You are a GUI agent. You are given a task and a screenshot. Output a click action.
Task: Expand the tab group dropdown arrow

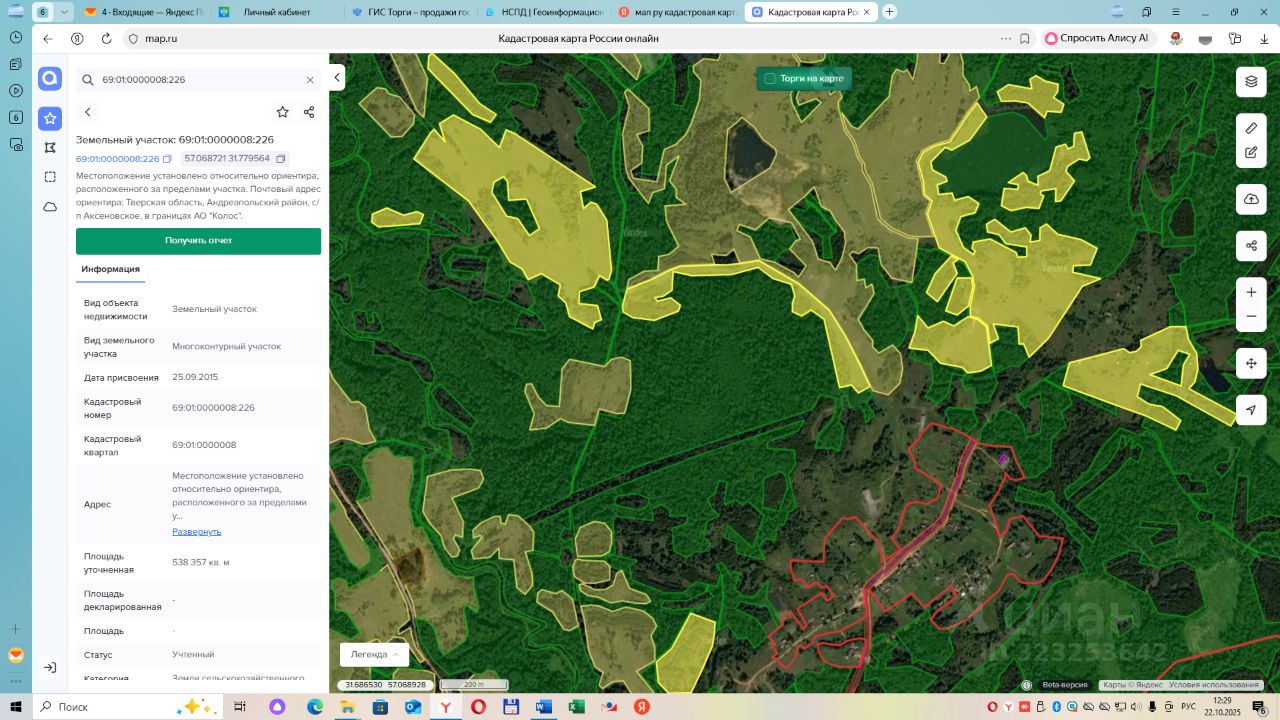tap(64, 12)
